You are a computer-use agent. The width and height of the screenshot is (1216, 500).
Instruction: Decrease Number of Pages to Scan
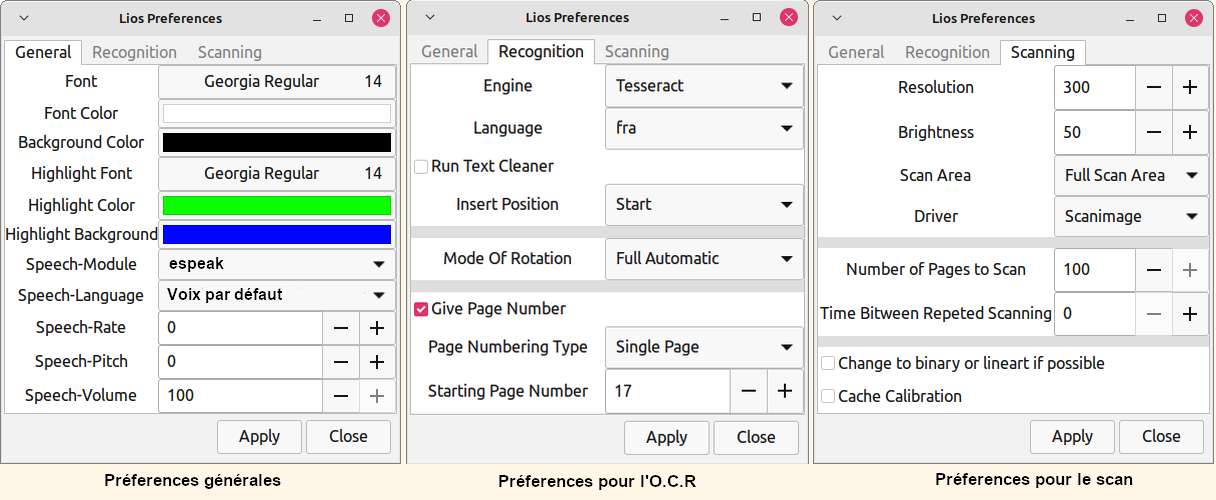coord(1153,269)
